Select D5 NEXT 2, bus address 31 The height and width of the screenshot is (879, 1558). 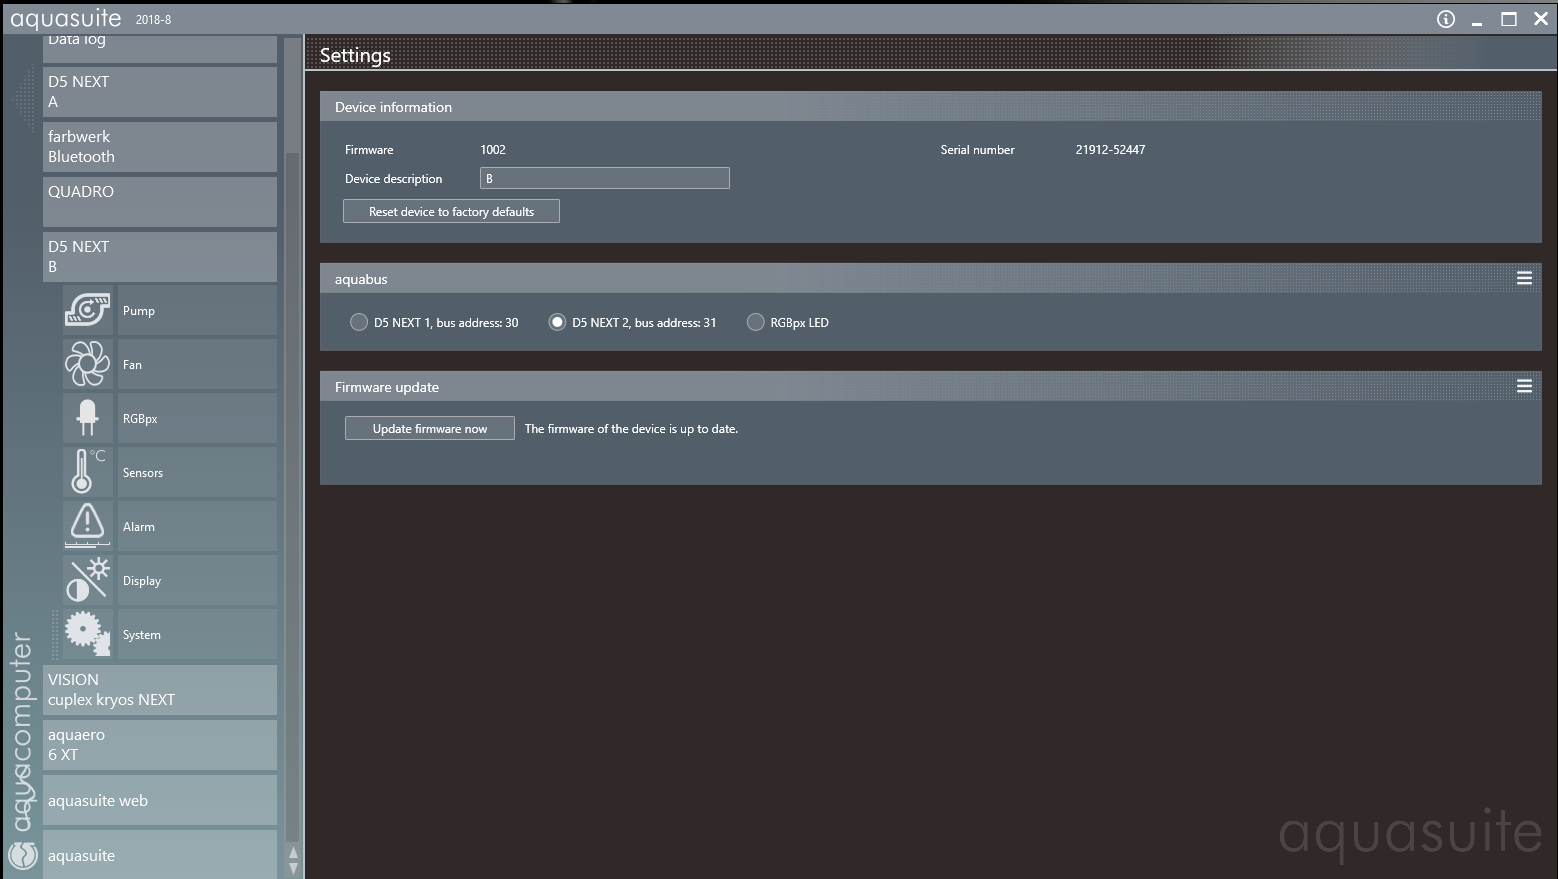point(557,322)
